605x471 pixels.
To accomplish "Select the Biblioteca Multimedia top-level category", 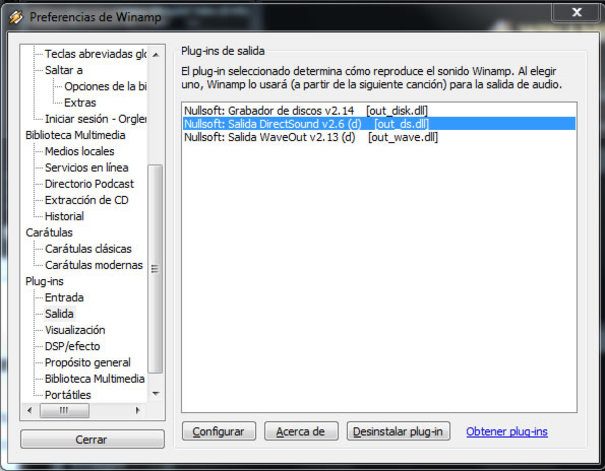I will coord(75,135).
